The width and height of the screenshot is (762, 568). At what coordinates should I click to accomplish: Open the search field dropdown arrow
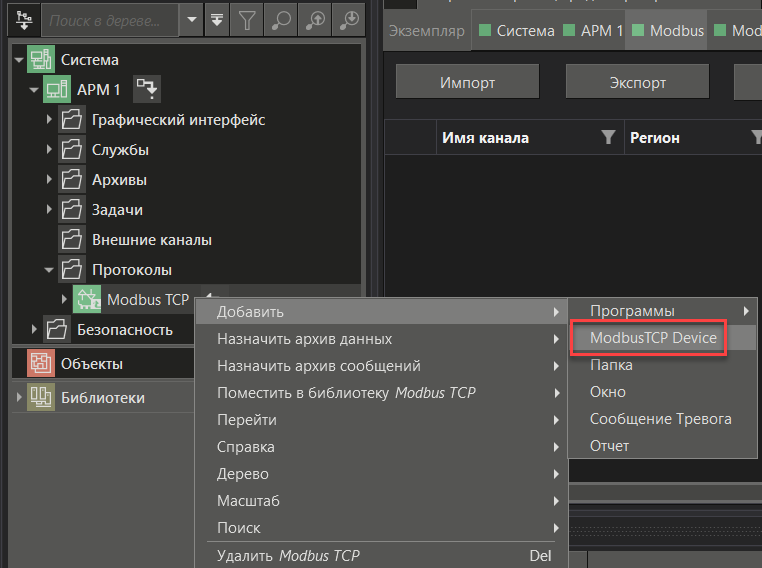pyautogui.click(x=190, y=19)
